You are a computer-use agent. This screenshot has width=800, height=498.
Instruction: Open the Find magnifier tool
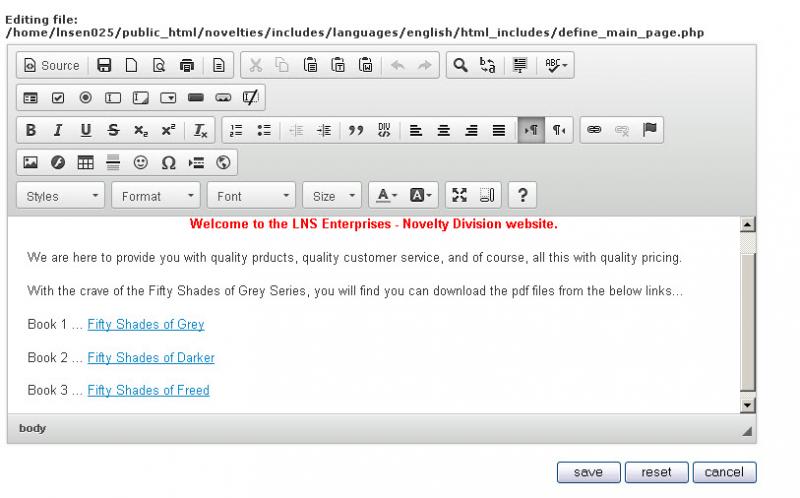pos(460,65)
